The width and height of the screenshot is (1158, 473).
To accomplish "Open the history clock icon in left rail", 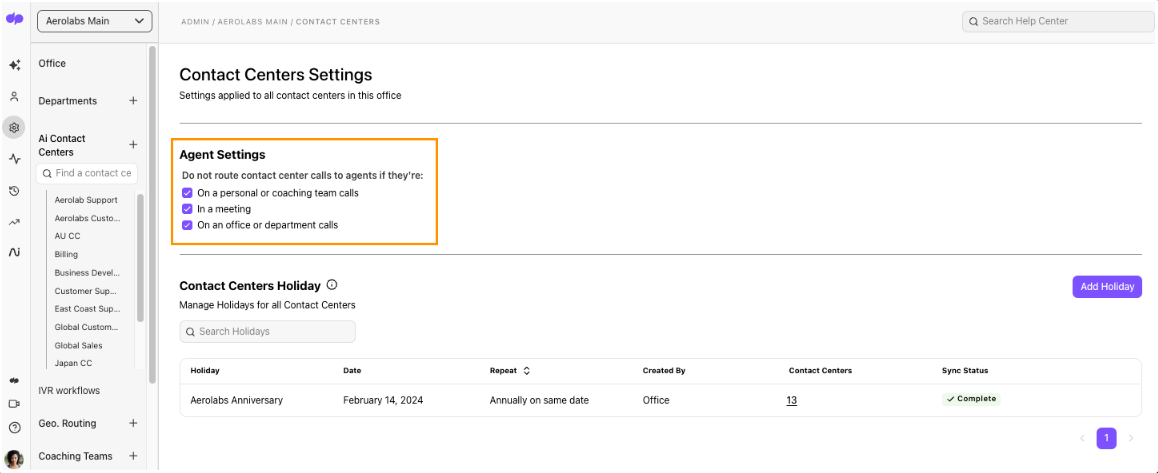I will 14,191.
